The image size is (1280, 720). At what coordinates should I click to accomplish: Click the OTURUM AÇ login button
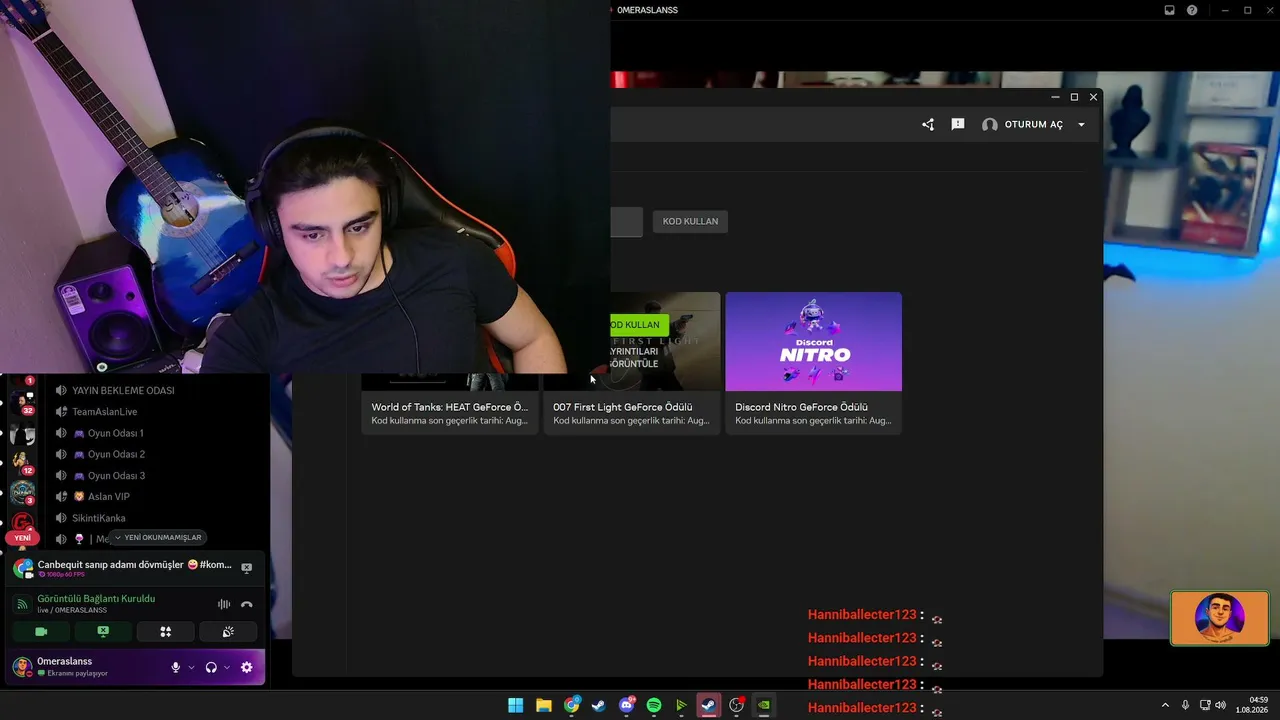tap(1022, 125)
